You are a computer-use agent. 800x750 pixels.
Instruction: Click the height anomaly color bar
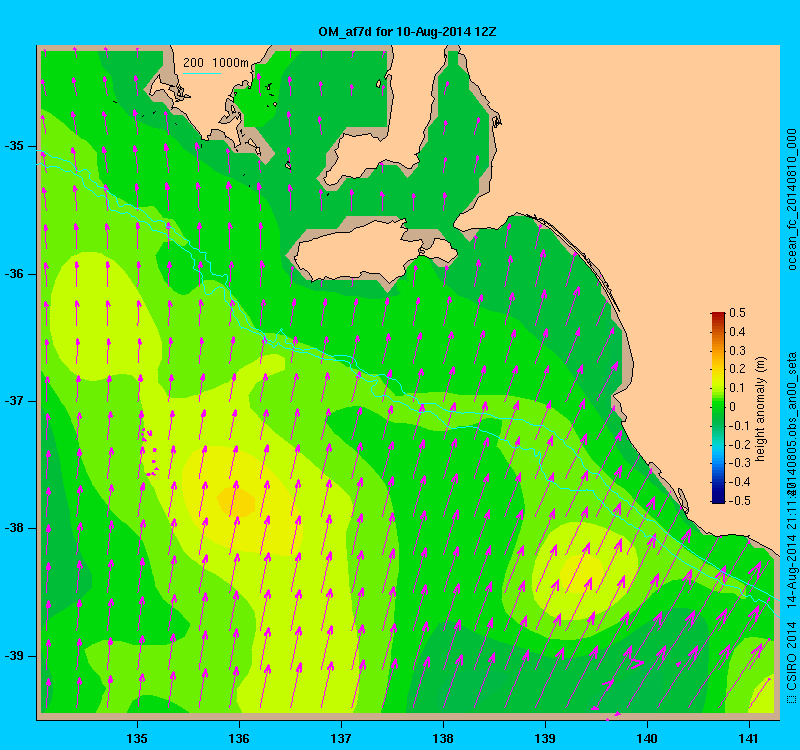(x=718, y=408)
